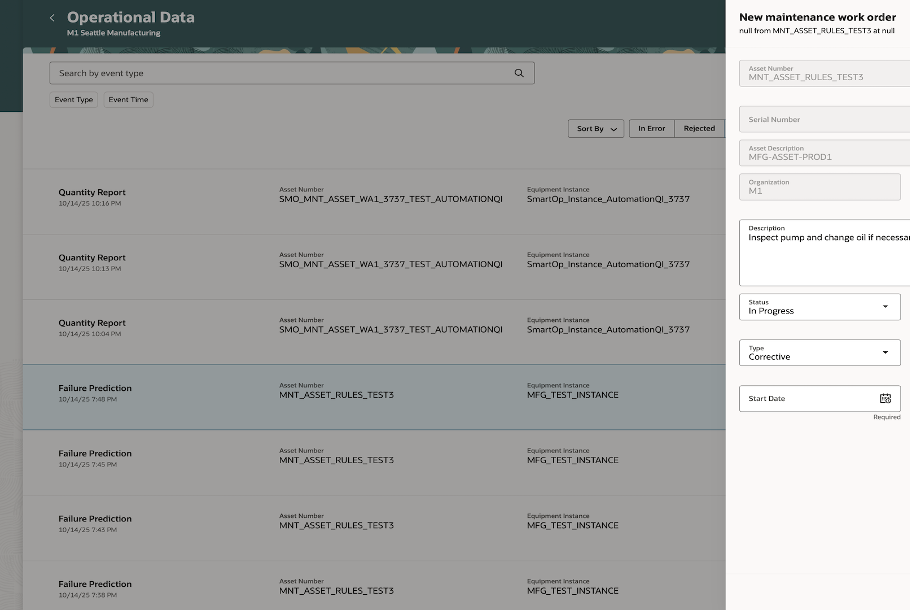910x610 pixels.
Task: Click the Organization field M1
Action: (819, 187)
